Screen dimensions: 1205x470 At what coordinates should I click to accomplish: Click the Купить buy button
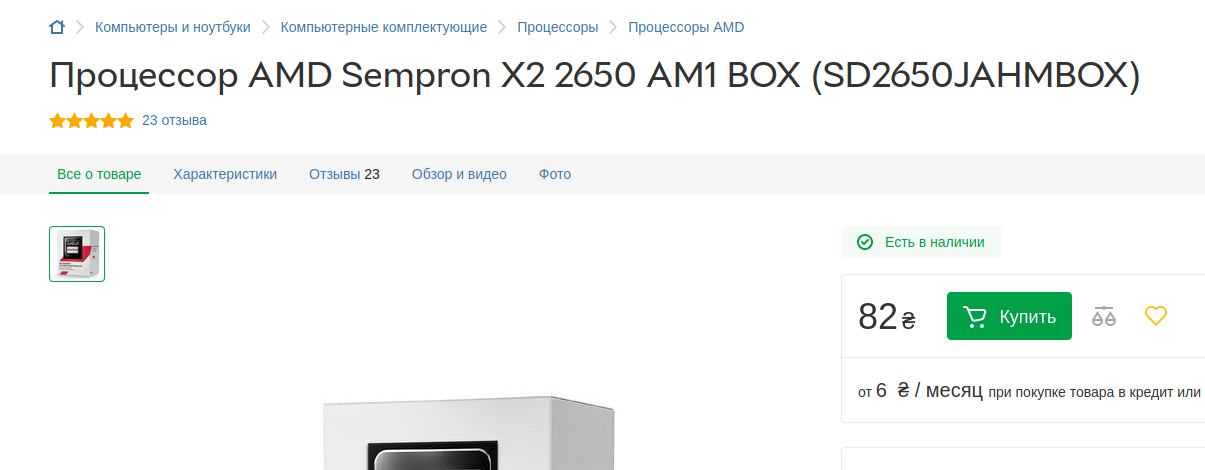point(1009,316)
